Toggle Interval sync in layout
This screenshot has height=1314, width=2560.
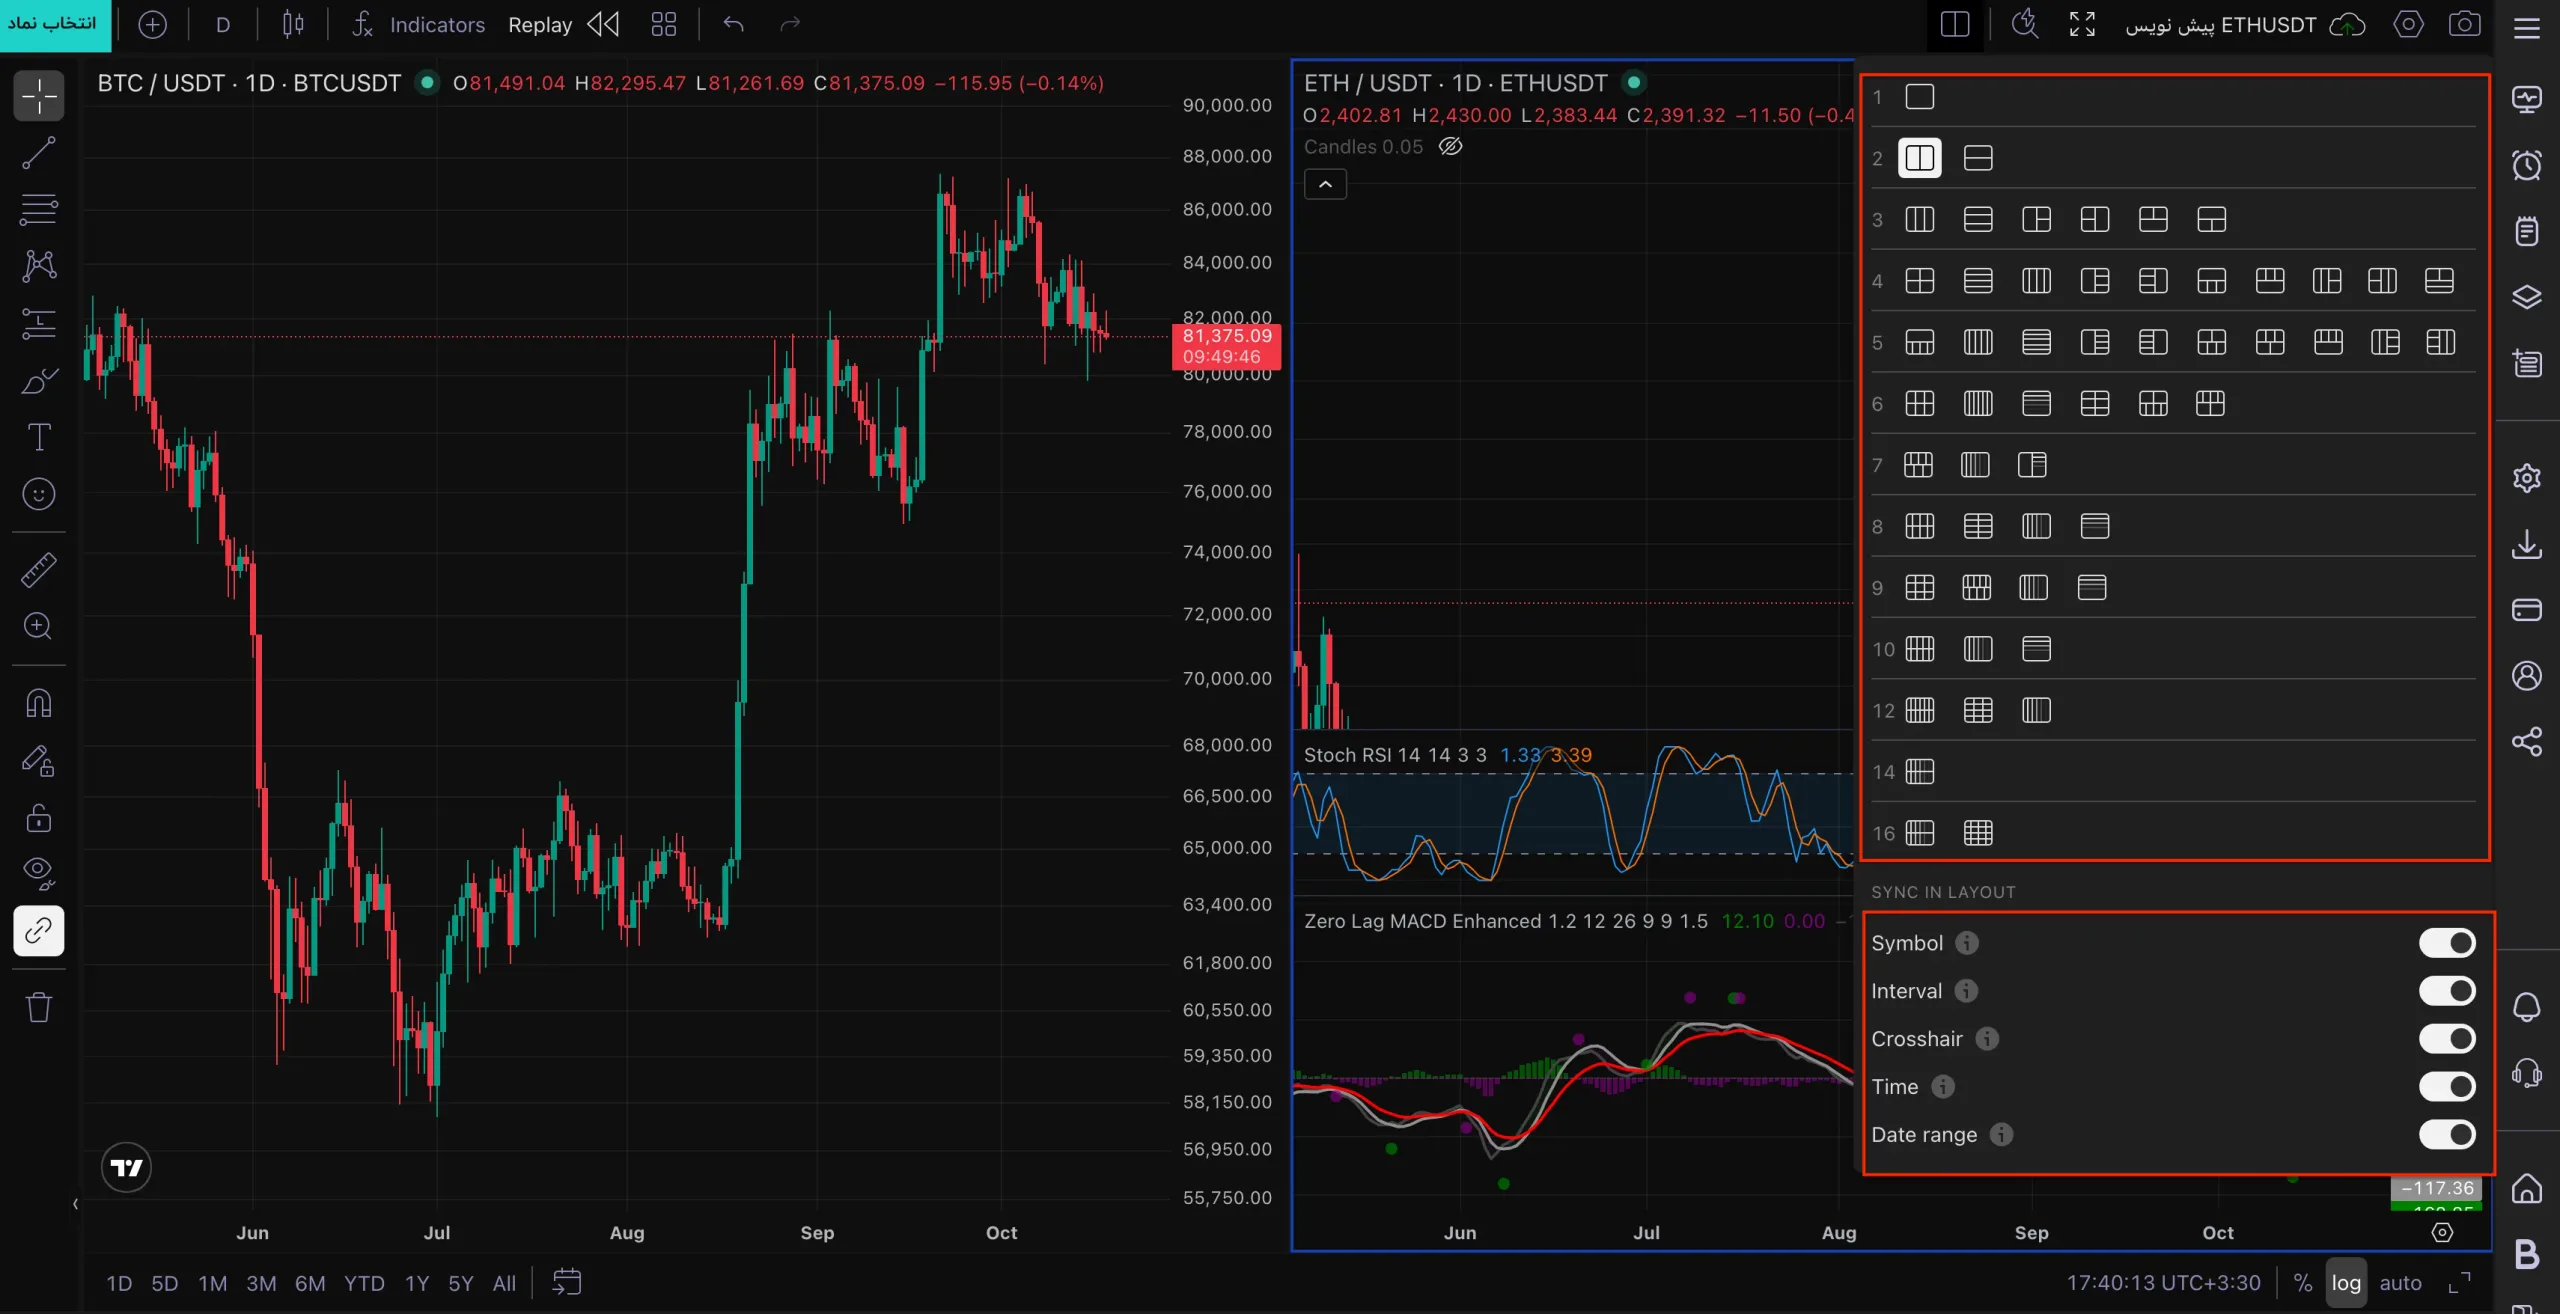2447,991
